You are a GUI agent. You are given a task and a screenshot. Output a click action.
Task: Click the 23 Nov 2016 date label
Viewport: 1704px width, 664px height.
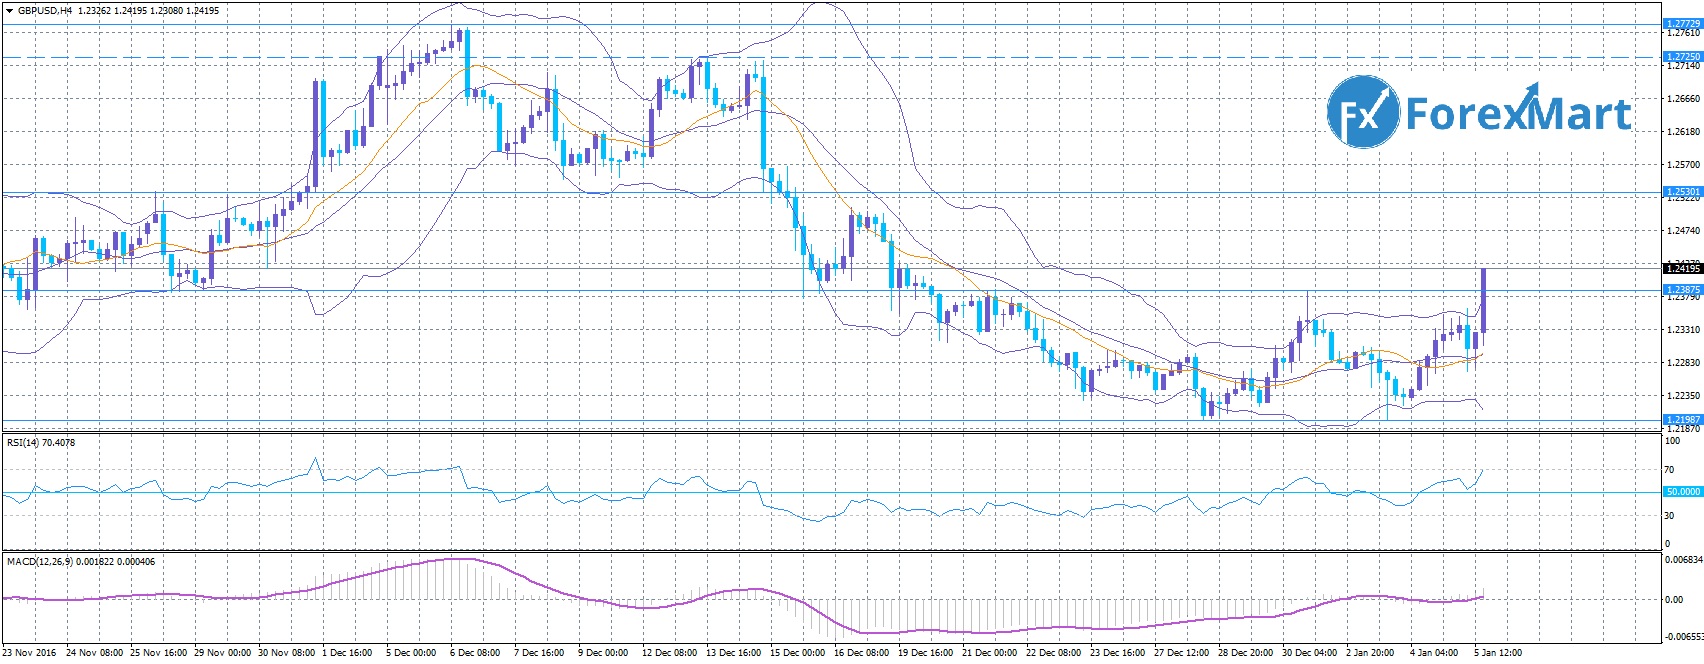(30, 653)
